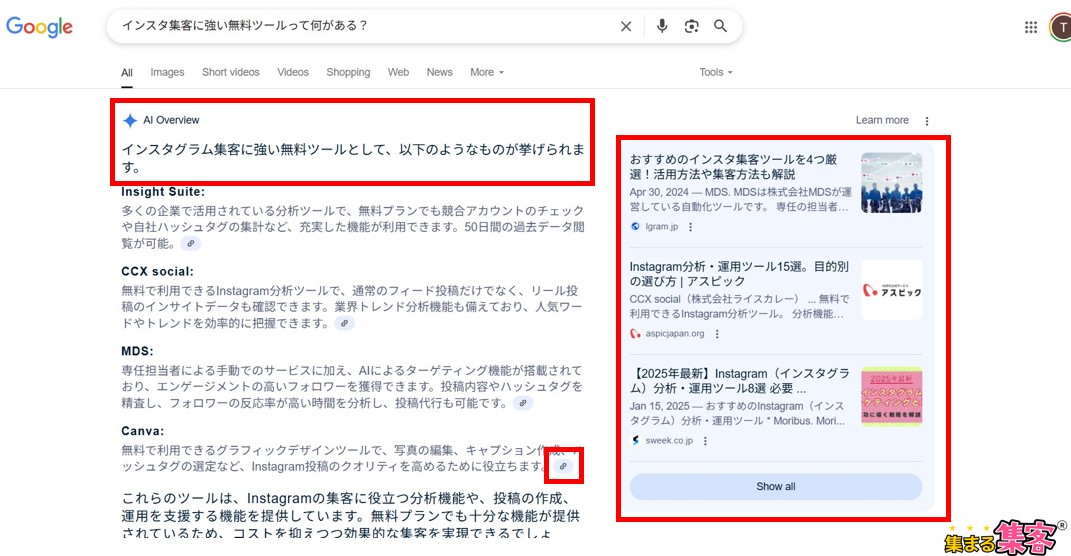Click source link icon after Insight Suite text

pos(191,243)
